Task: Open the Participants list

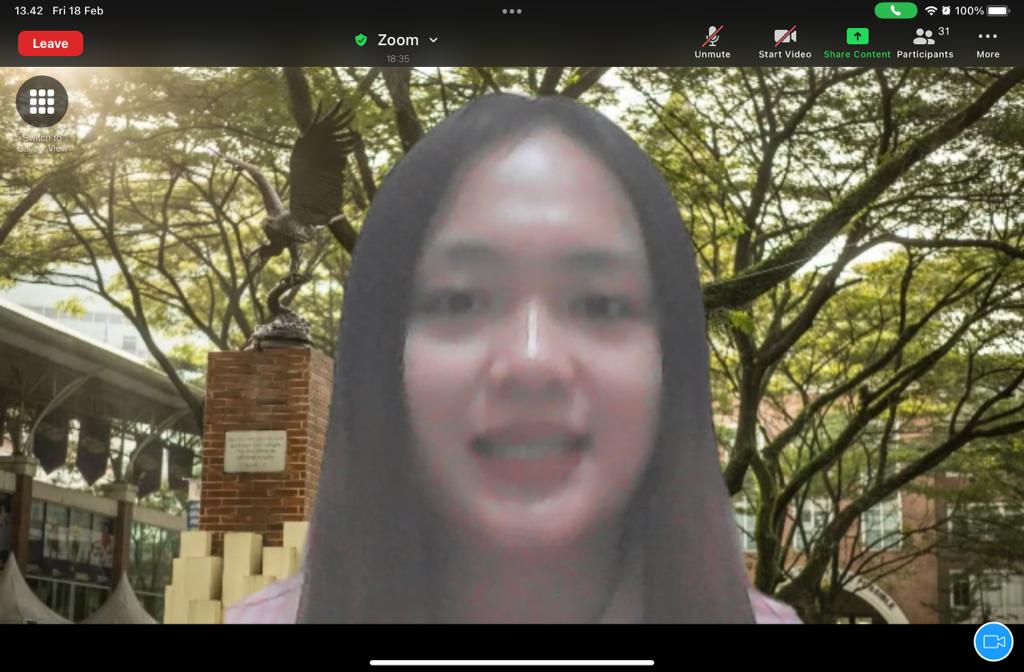Action: tap(924, 41)
